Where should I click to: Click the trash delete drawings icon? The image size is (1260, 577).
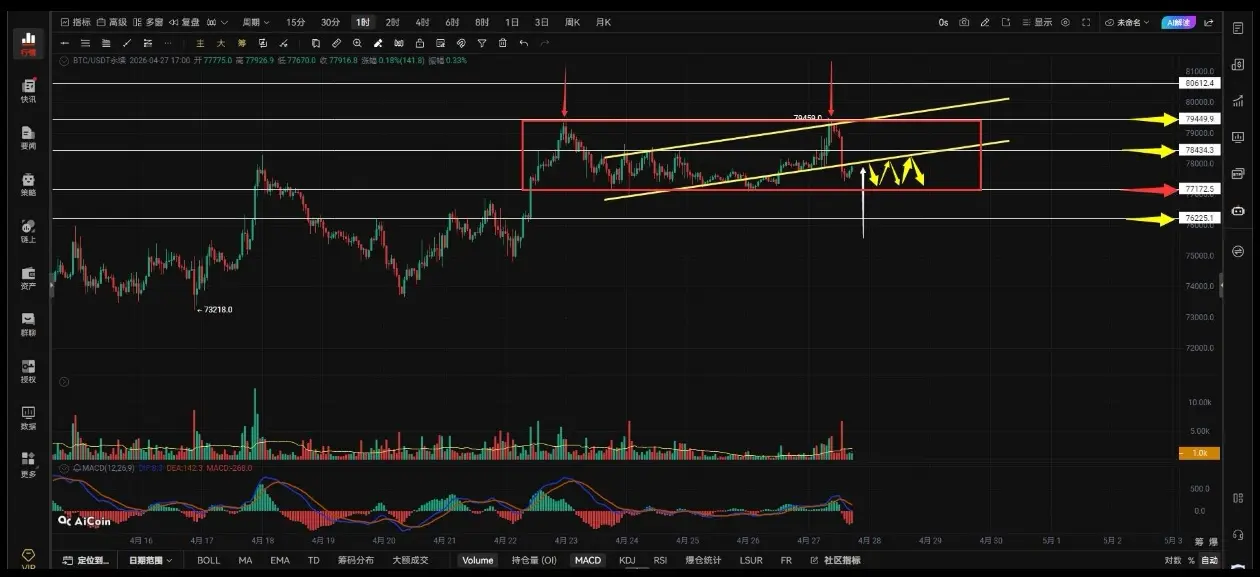point(502,43)
